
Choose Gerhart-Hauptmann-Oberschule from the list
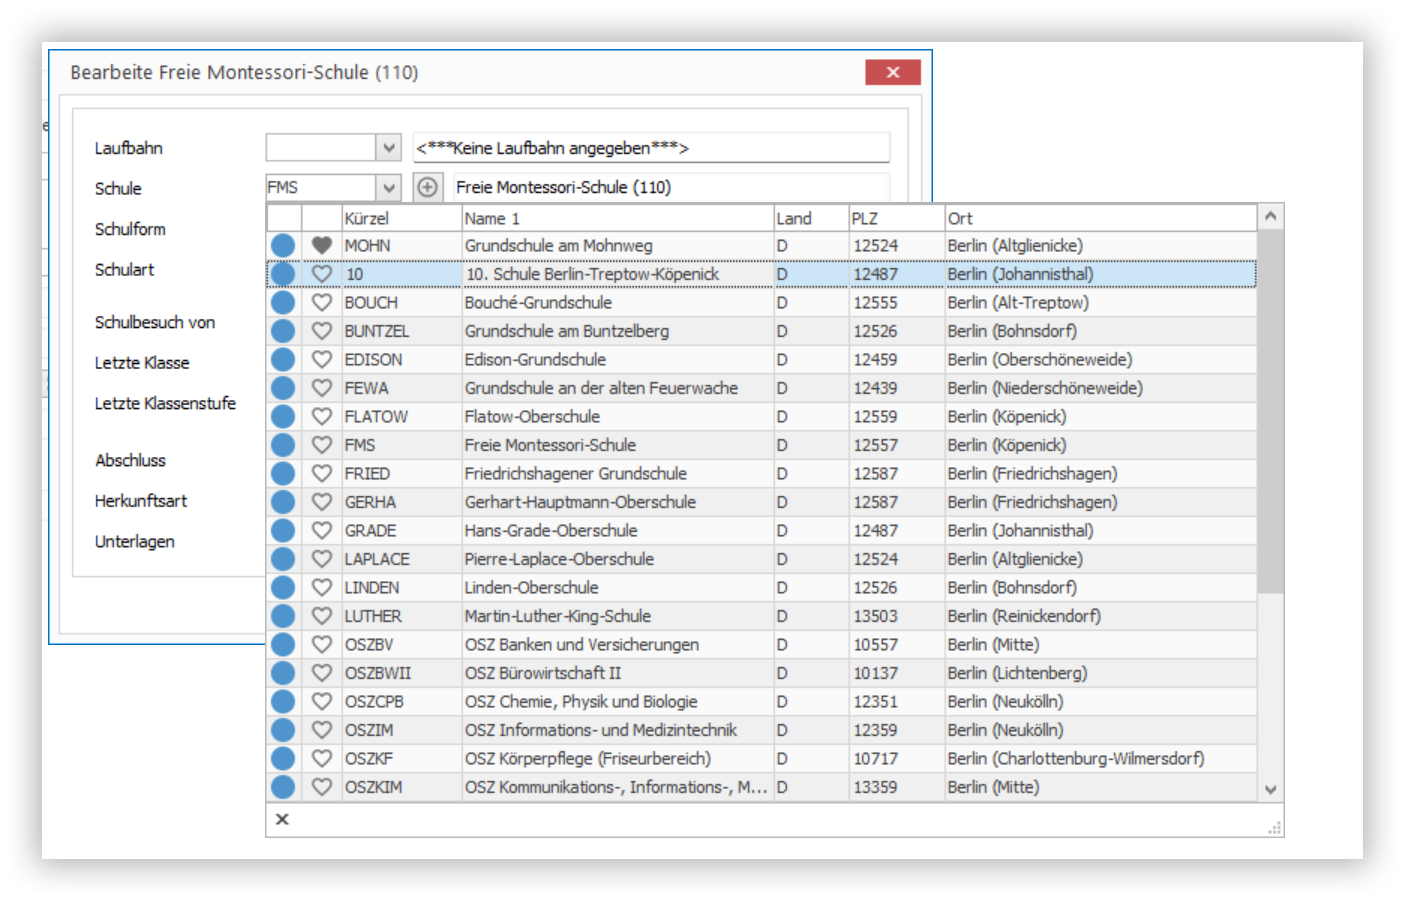(761, 502)
